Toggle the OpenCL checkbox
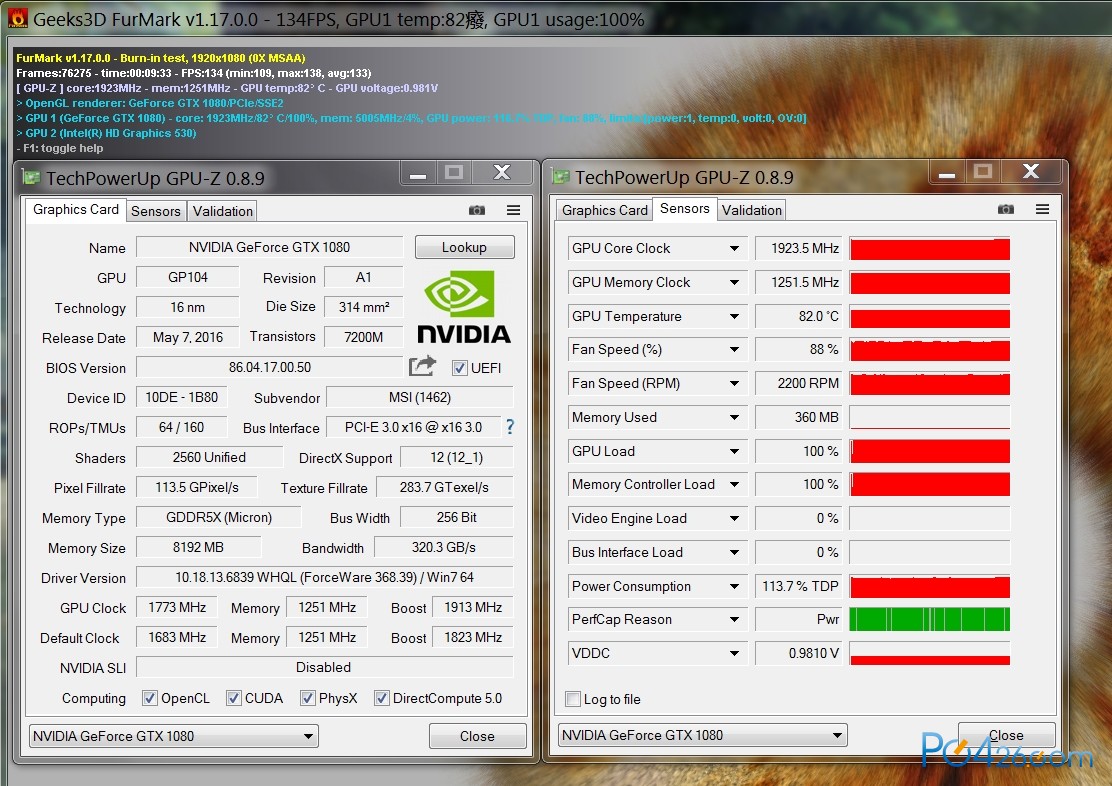This screenshot has width=1112, height=786. (150, 698)
